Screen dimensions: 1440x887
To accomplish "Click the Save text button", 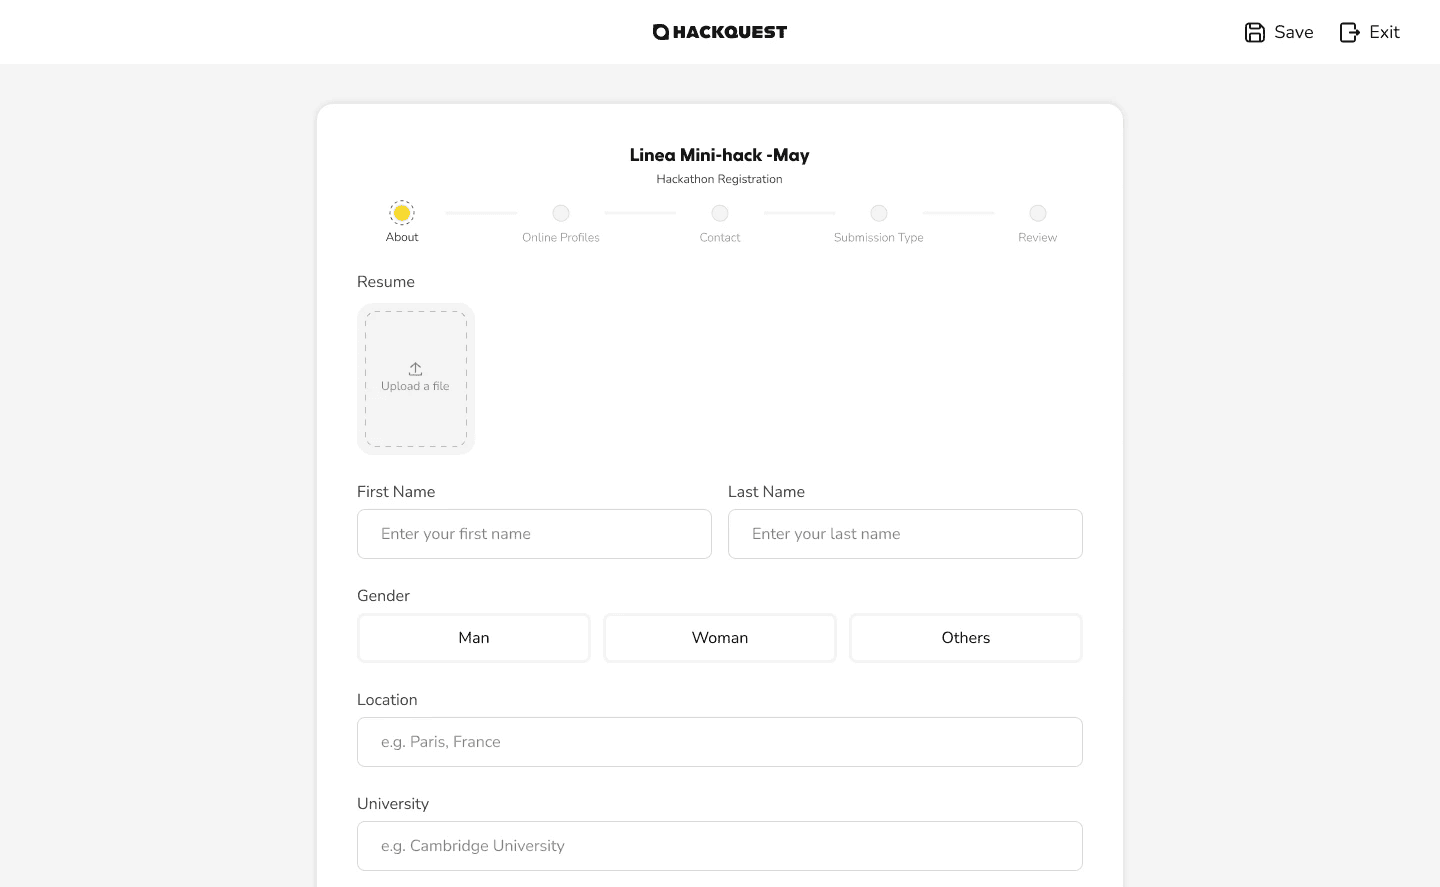I will tap(1294, 32).
